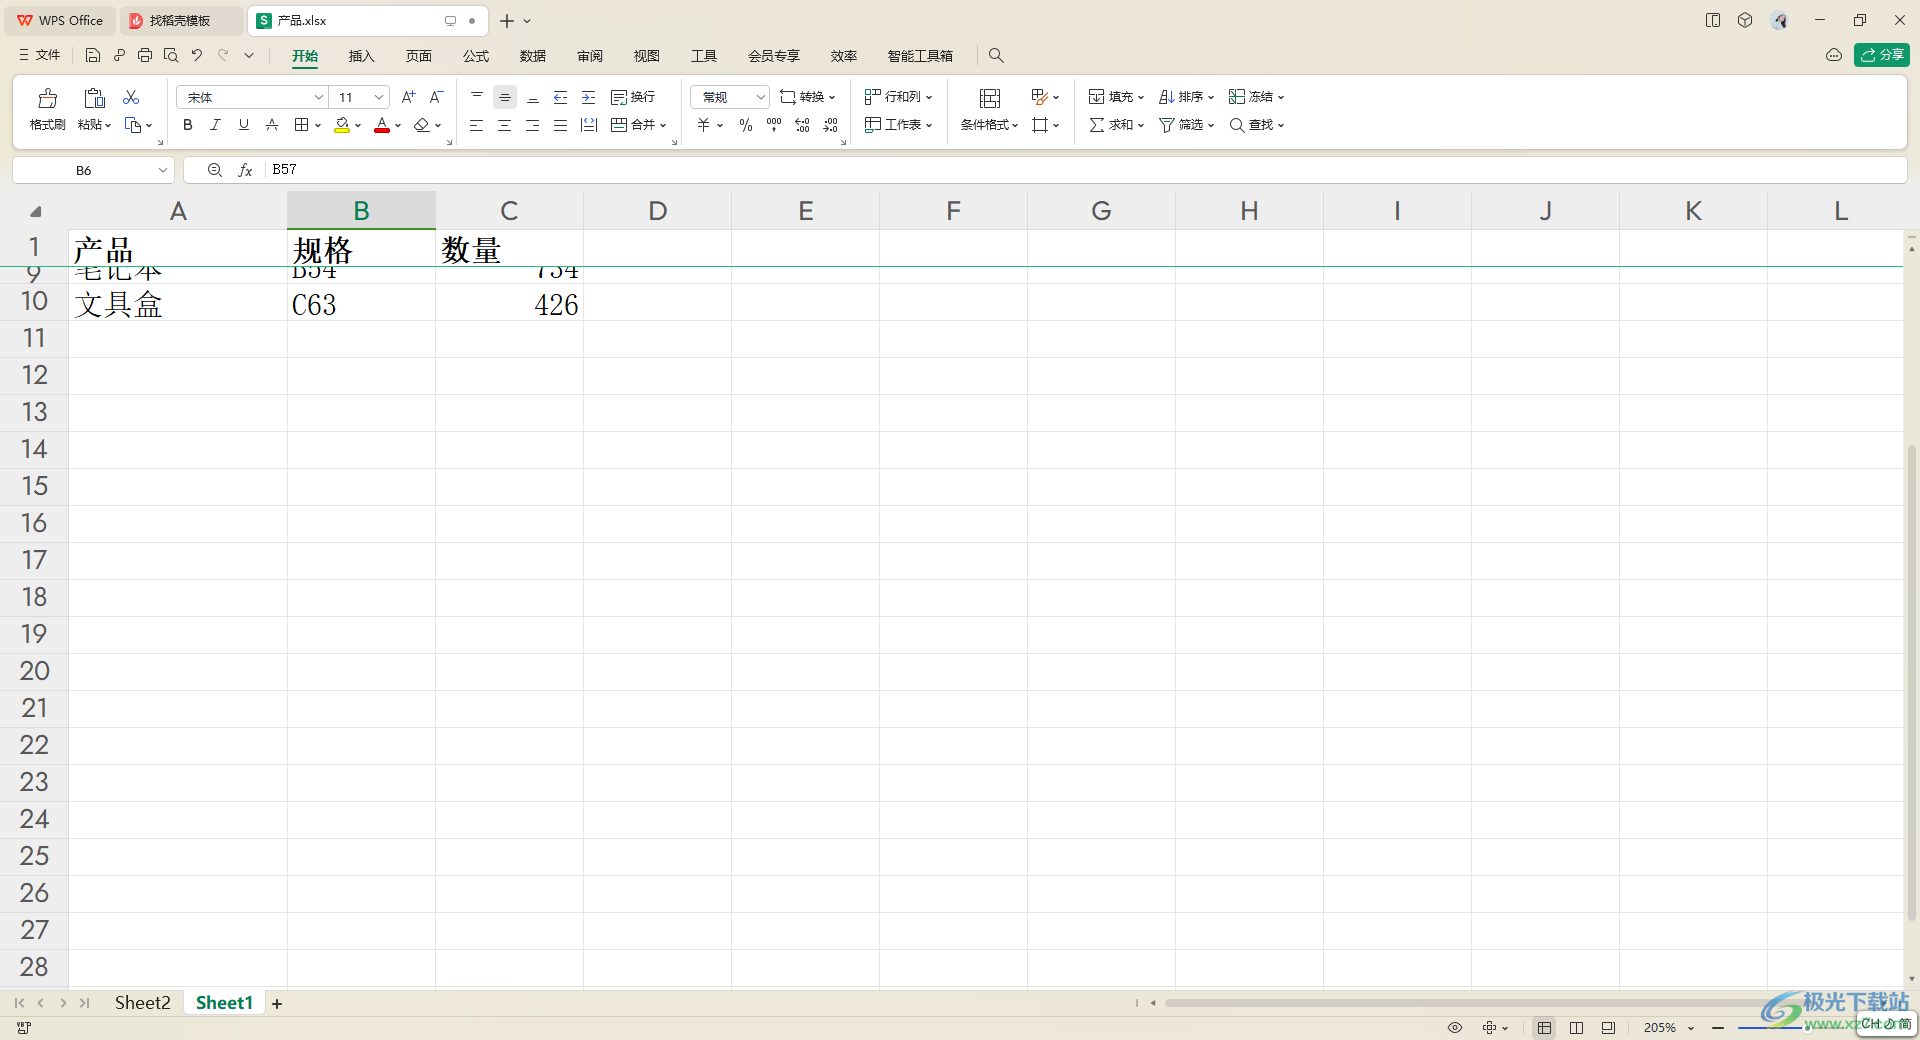Image resolution: width=1920 pixels, height=1040 pixels.
Task: Click the zoom magnifier icon in formula bar
Action: point(214,170)
